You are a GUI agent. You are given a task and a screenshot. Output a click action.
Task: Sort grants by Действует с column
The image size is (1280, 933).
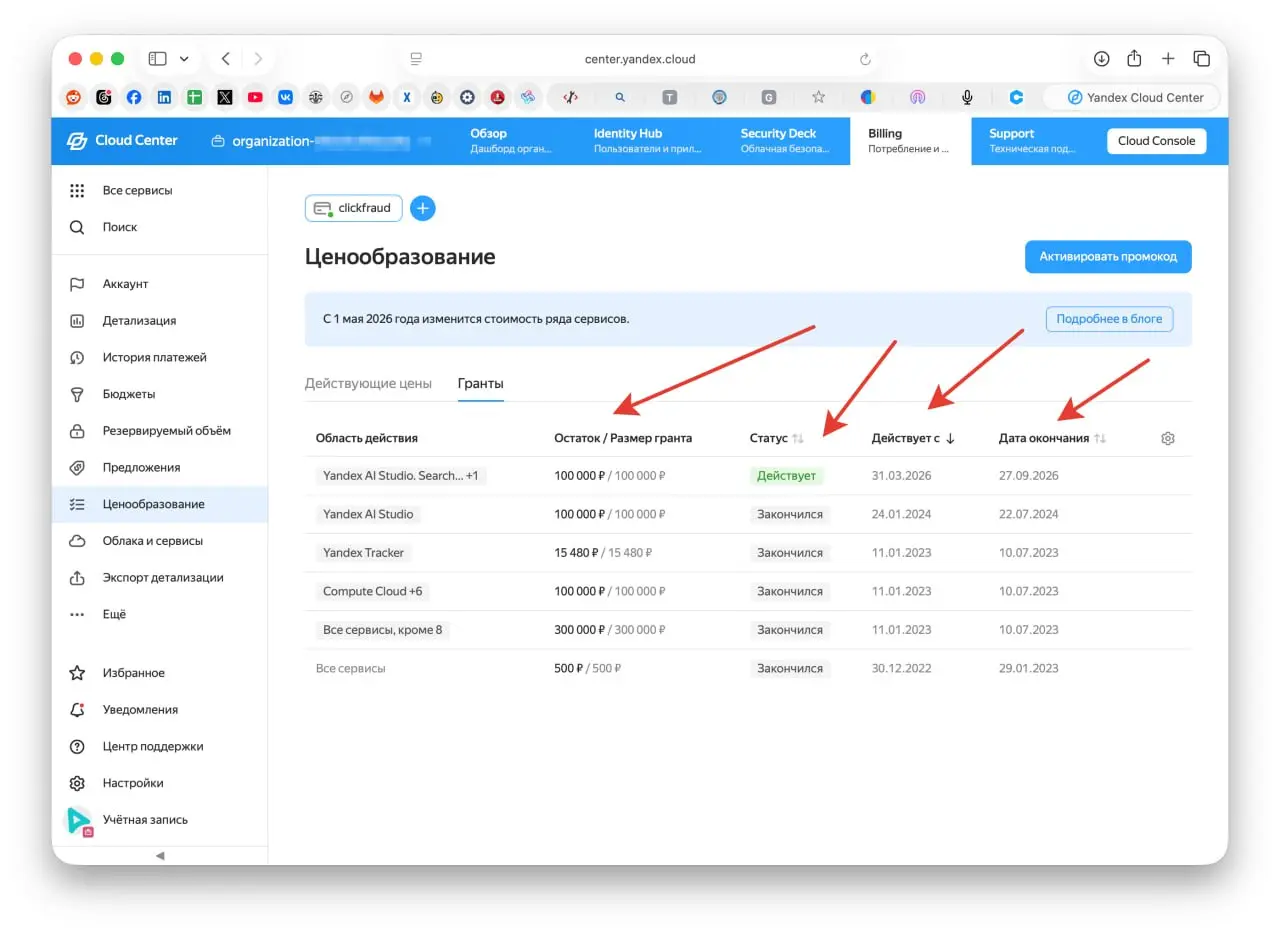[913, 438]
